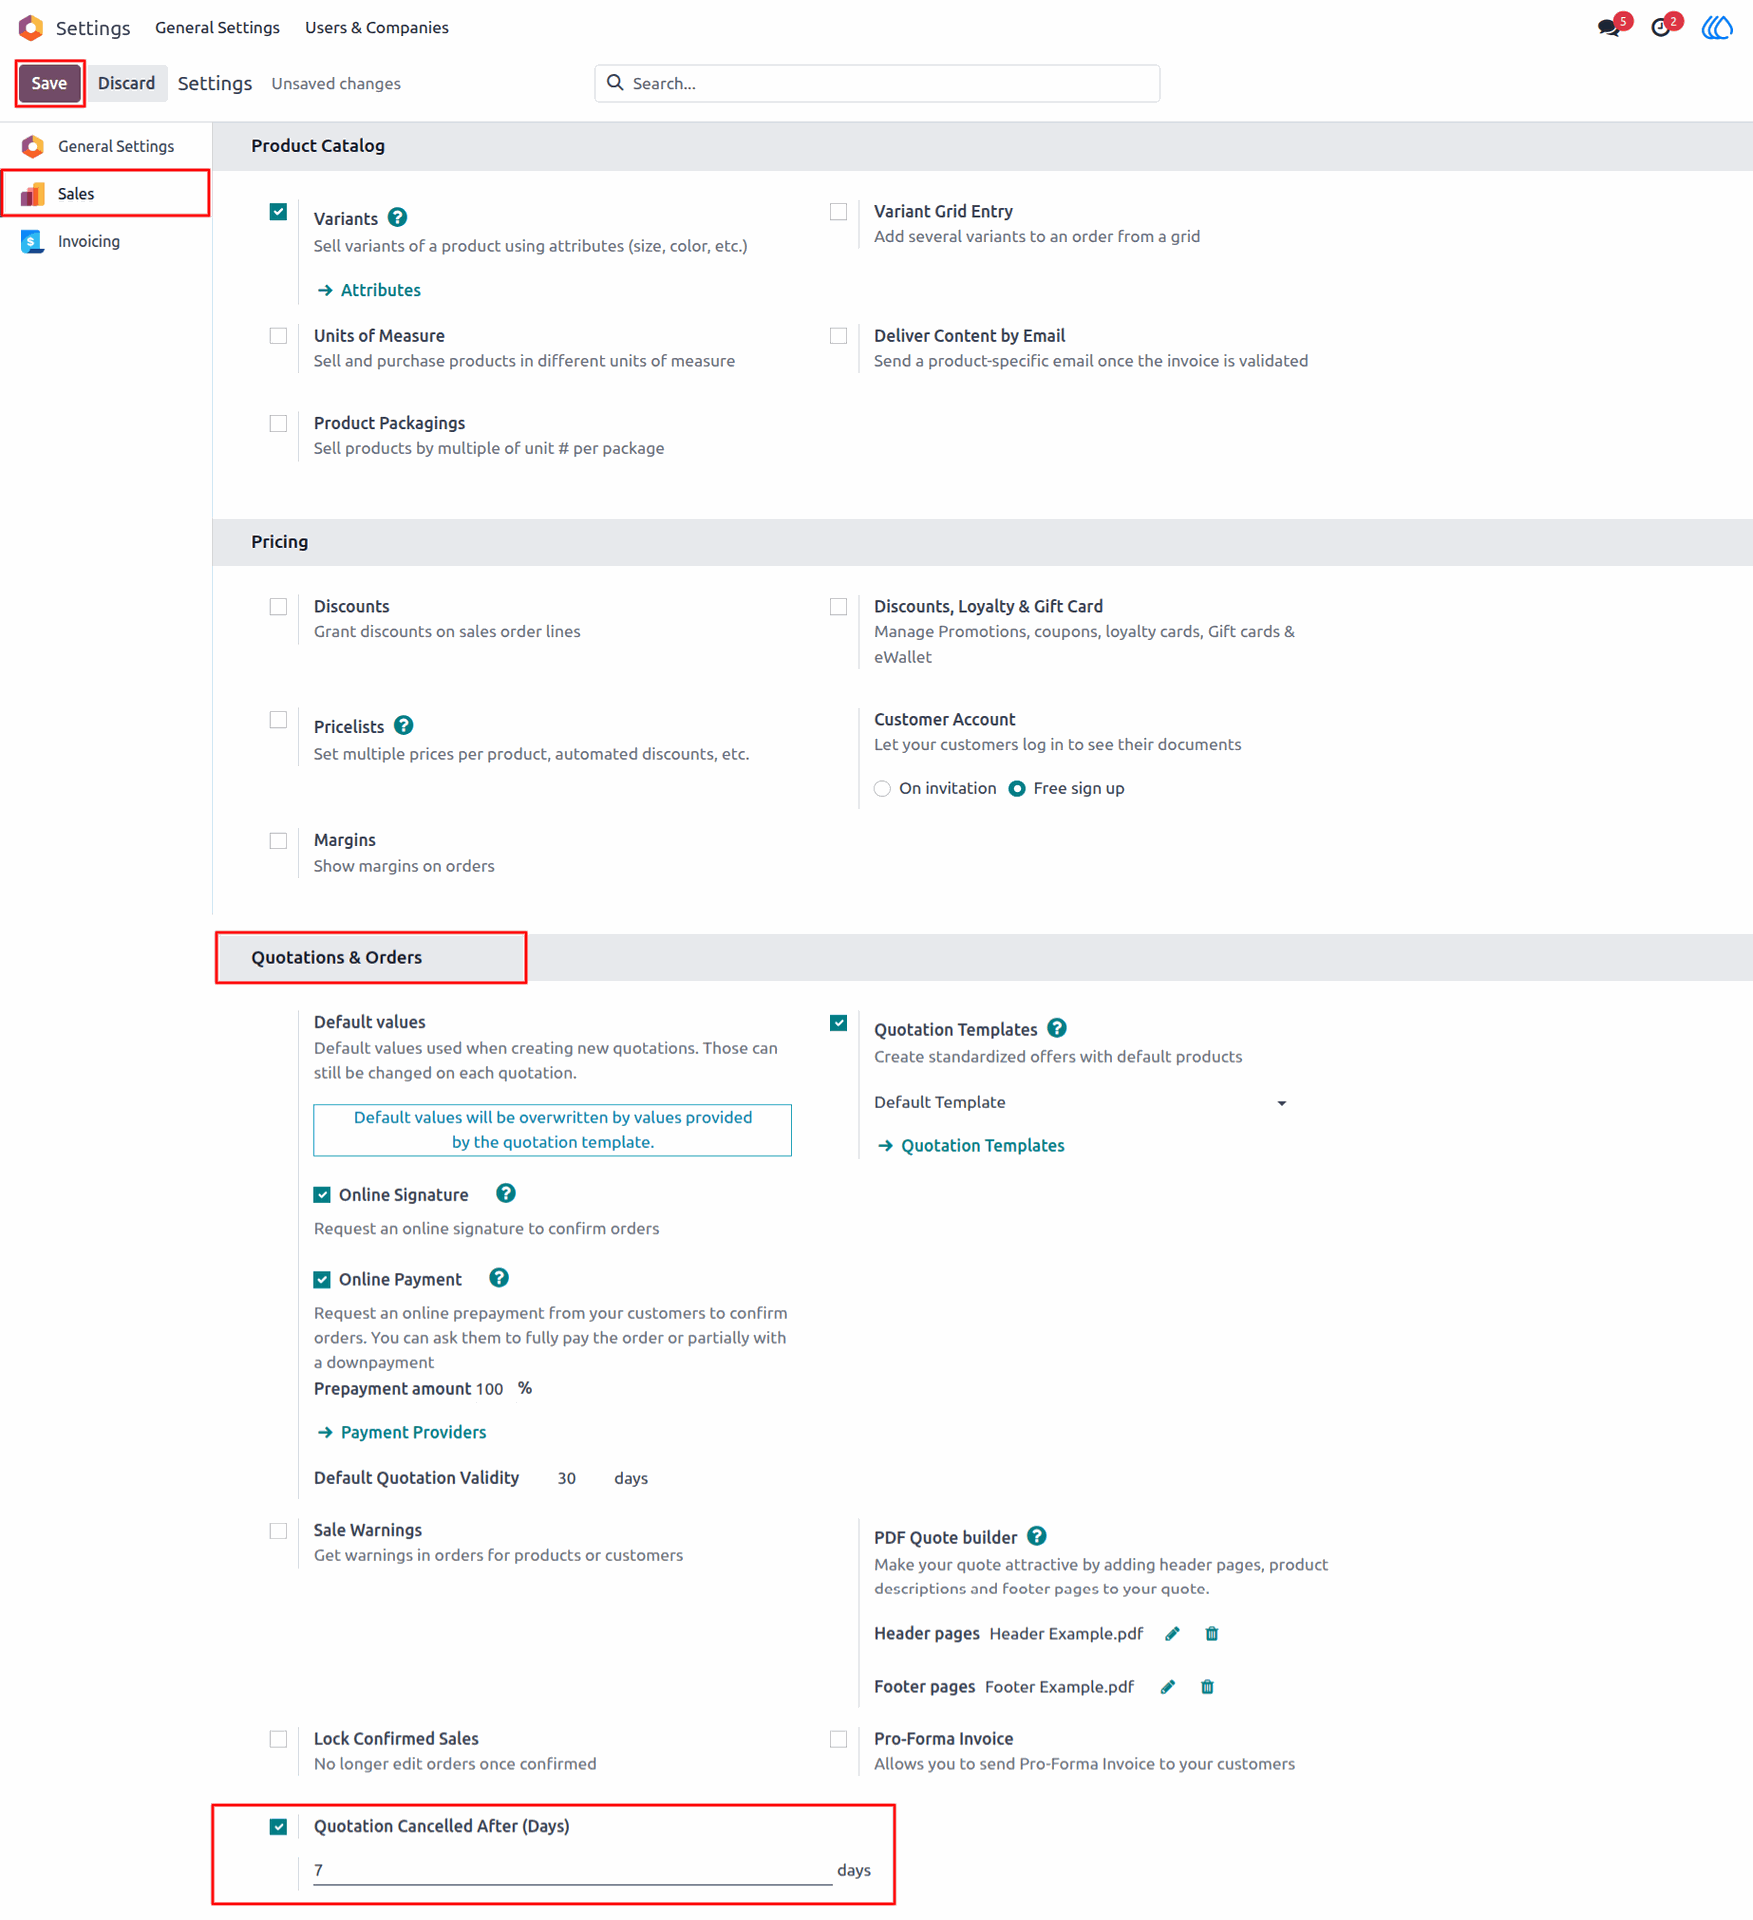Open help icon next to Online Payment
This screenshot has width=1753, height=1920.
coord(499,1278)
